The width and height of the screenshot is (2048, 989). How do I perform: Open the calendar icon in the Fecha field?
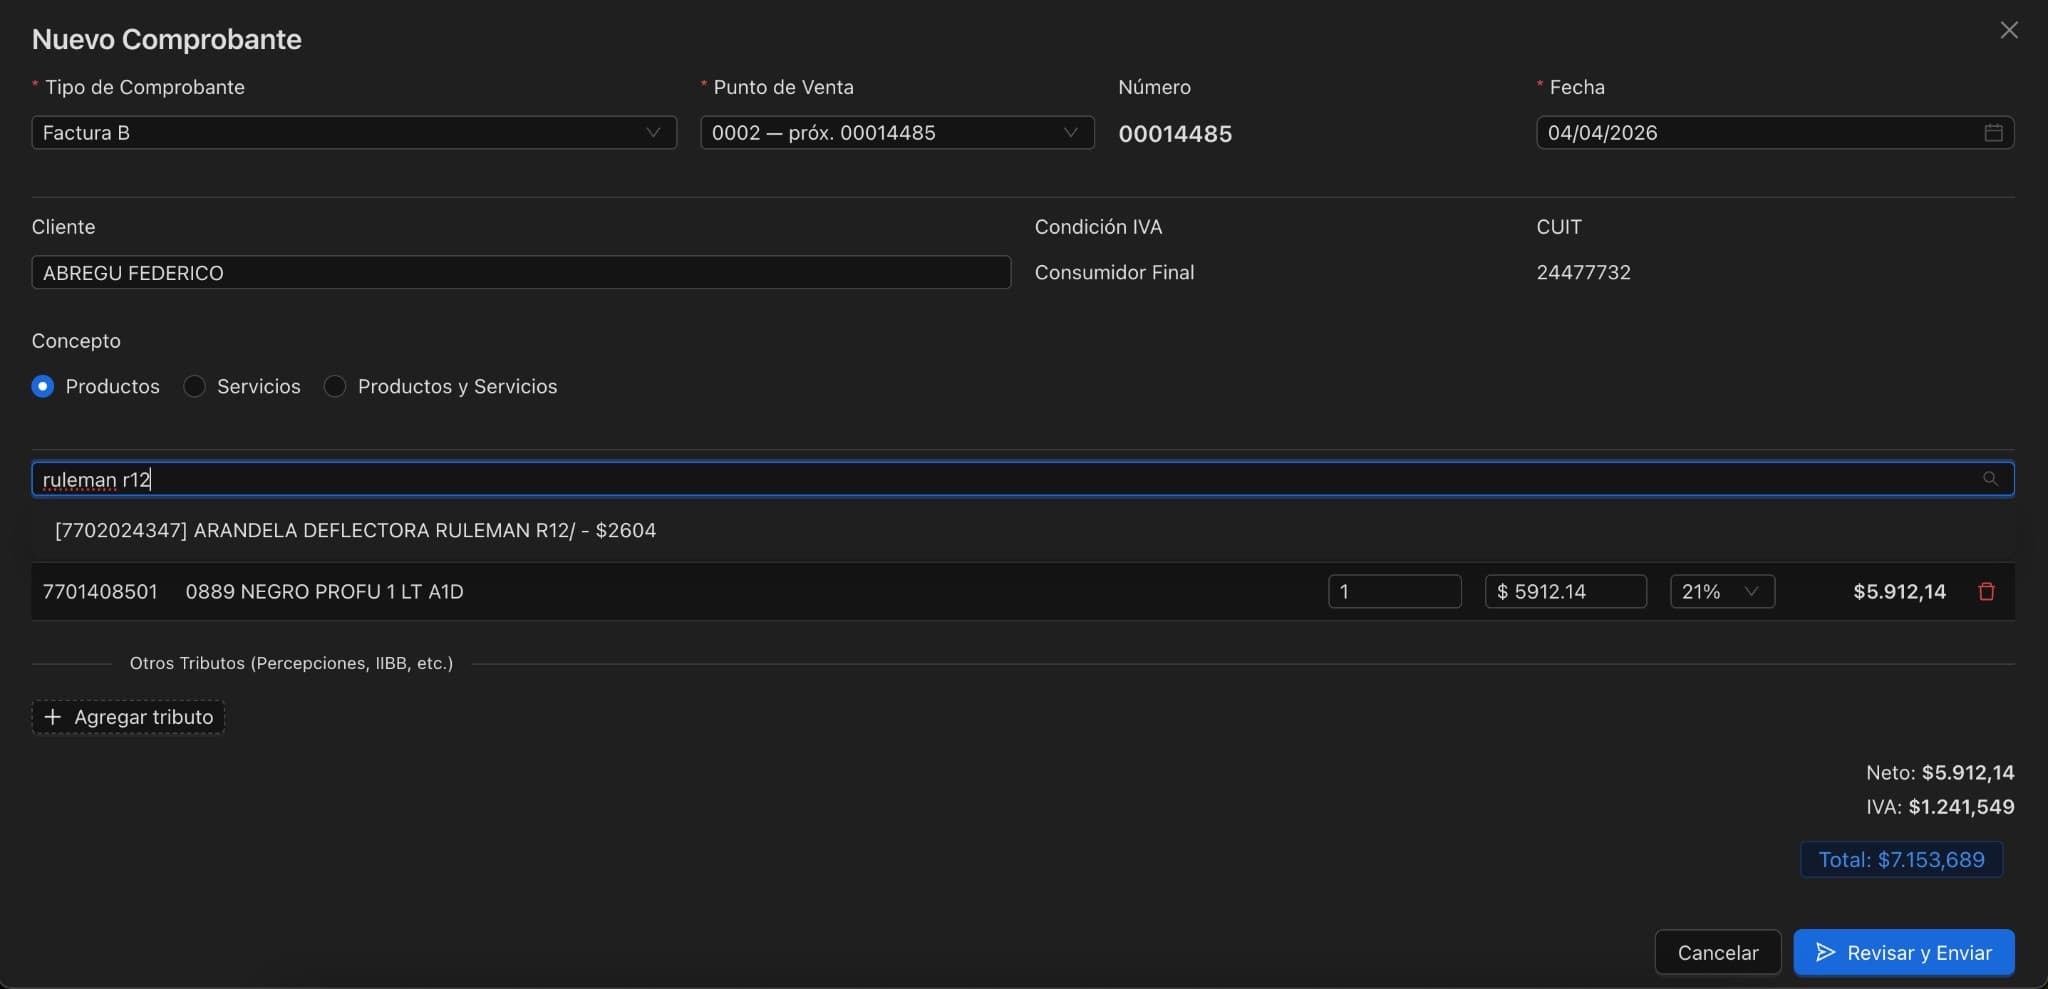1993,132
